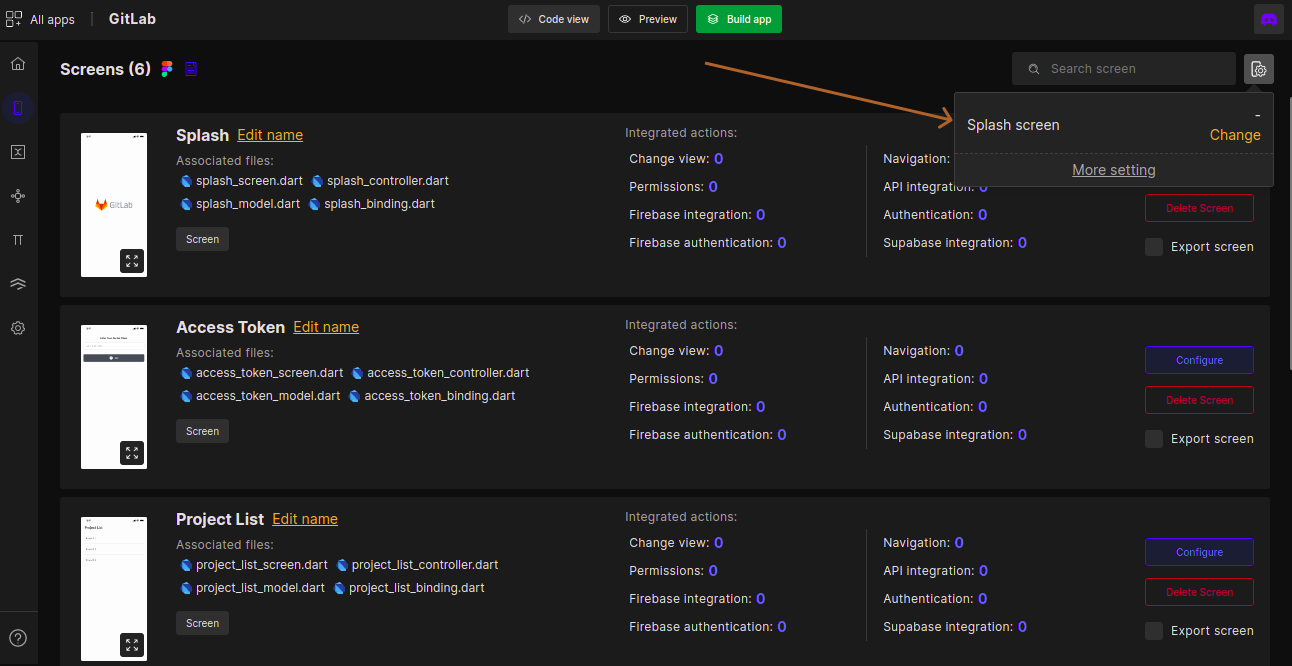The image size is (1292, 666).
Task: Click the screen settings gear near search bar
Action: click(1258, 68)
